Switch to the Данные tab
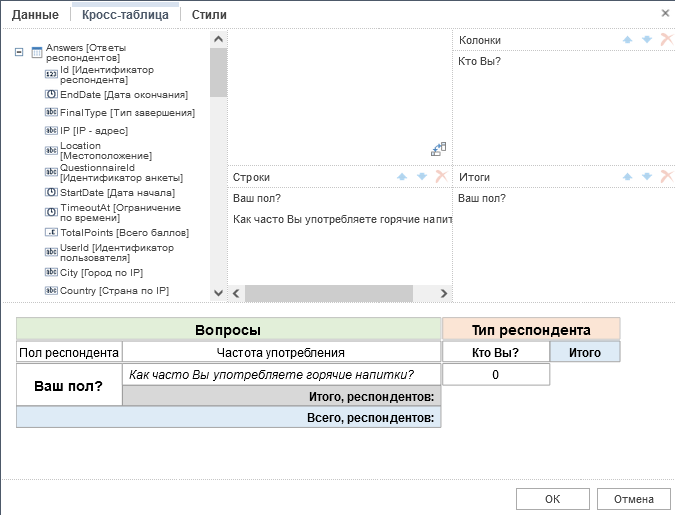Image resolution: width=675 pixels, height=515 pixels. click(35, 15)
